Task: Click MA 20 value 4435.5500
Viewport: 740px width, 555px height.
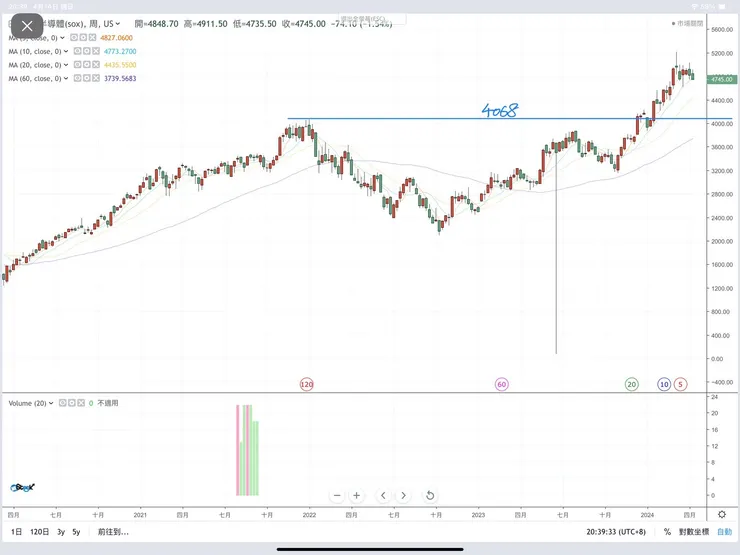Action: click(x=120, y=65)
